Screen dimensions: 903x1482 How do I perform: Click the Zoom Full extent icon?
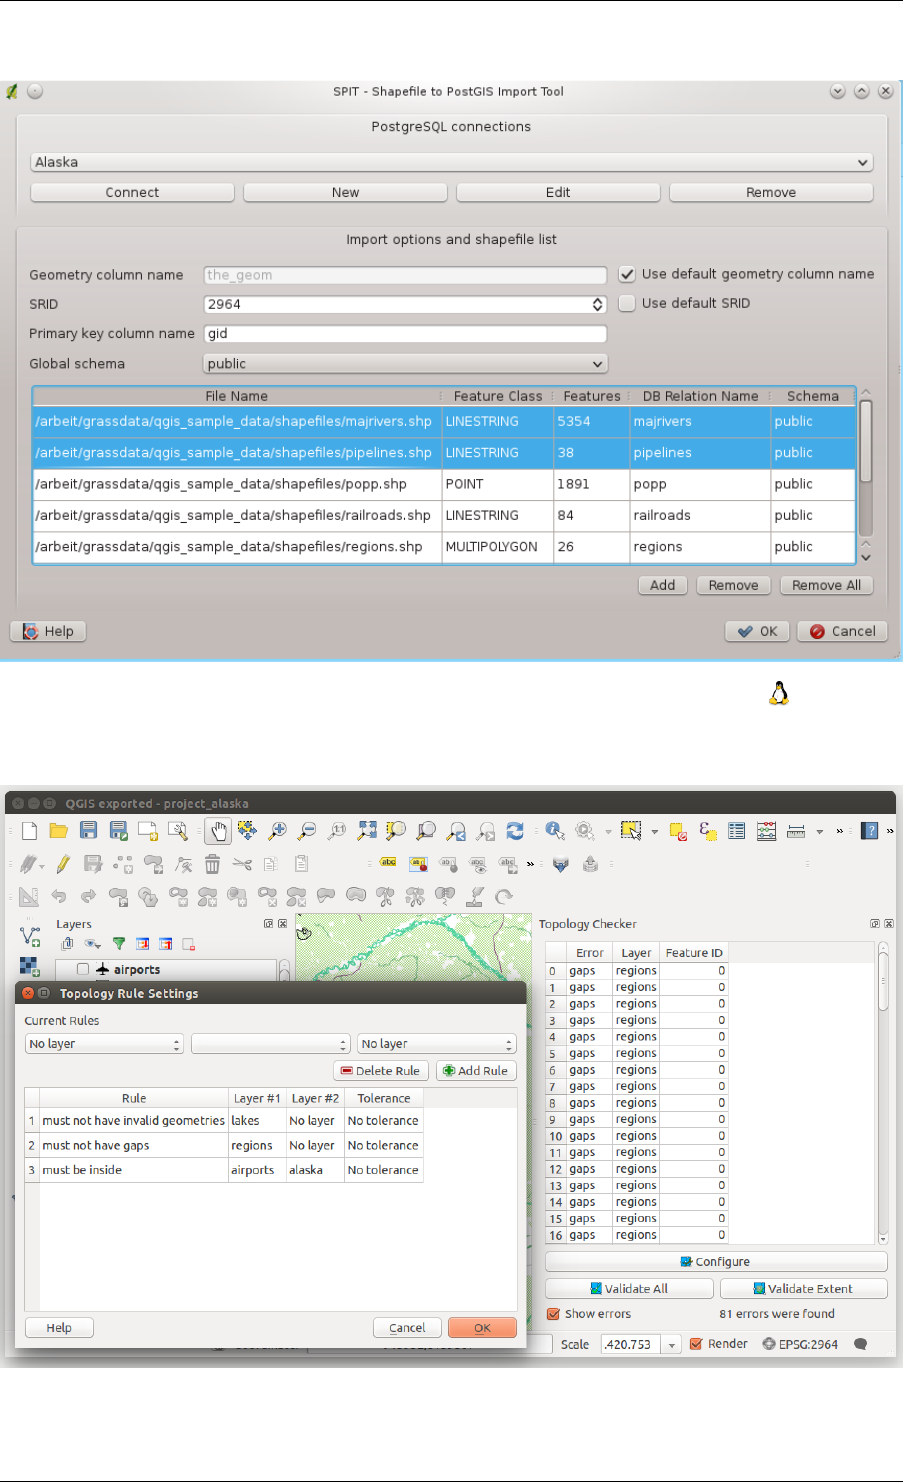(367, 831)
